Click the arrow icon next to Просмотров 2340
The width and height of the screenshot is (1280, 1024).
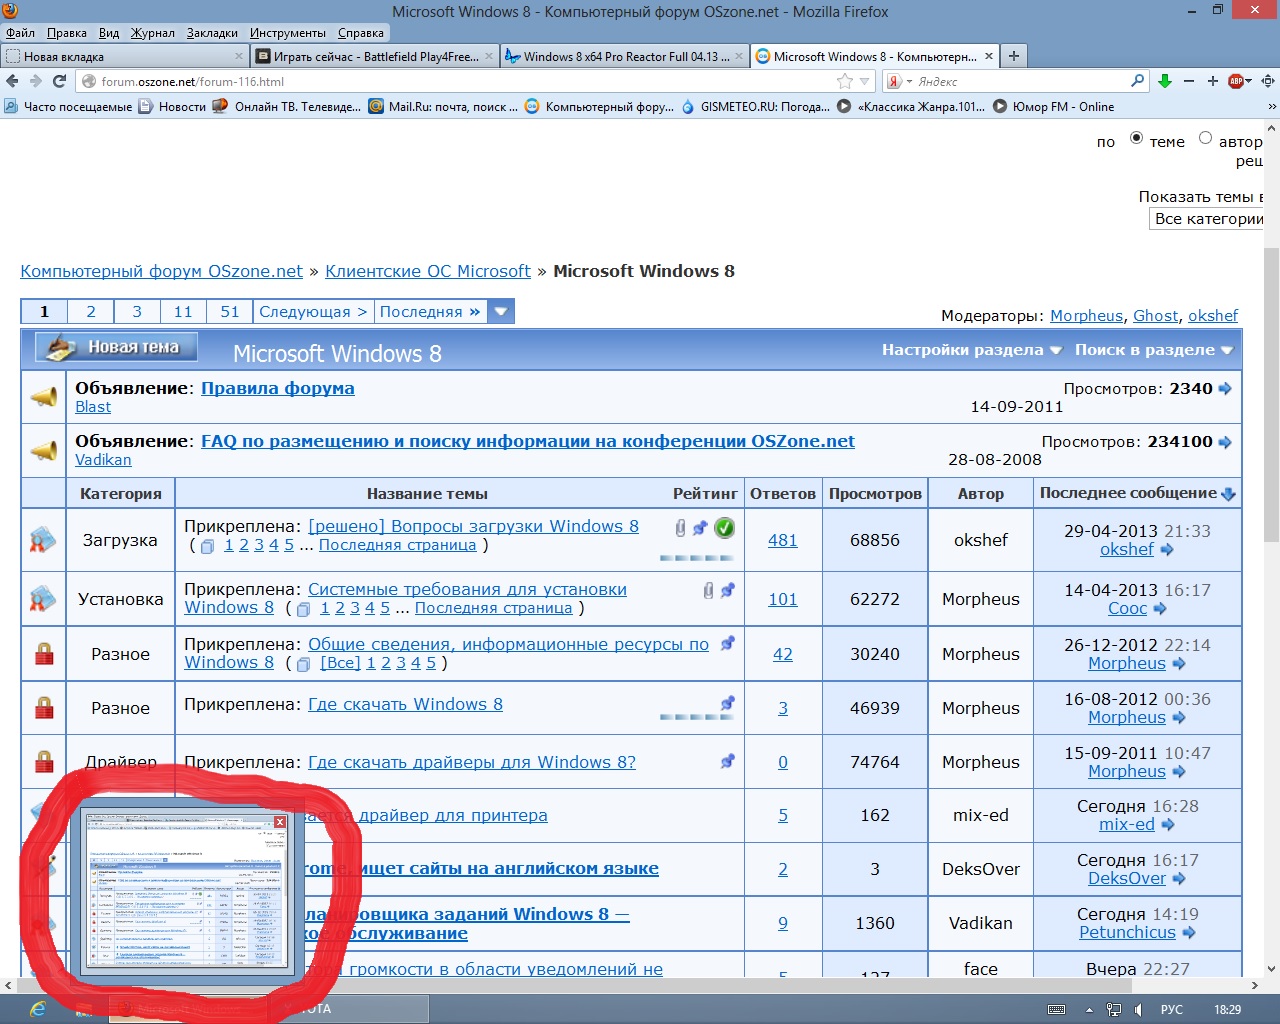[1226, 389]
